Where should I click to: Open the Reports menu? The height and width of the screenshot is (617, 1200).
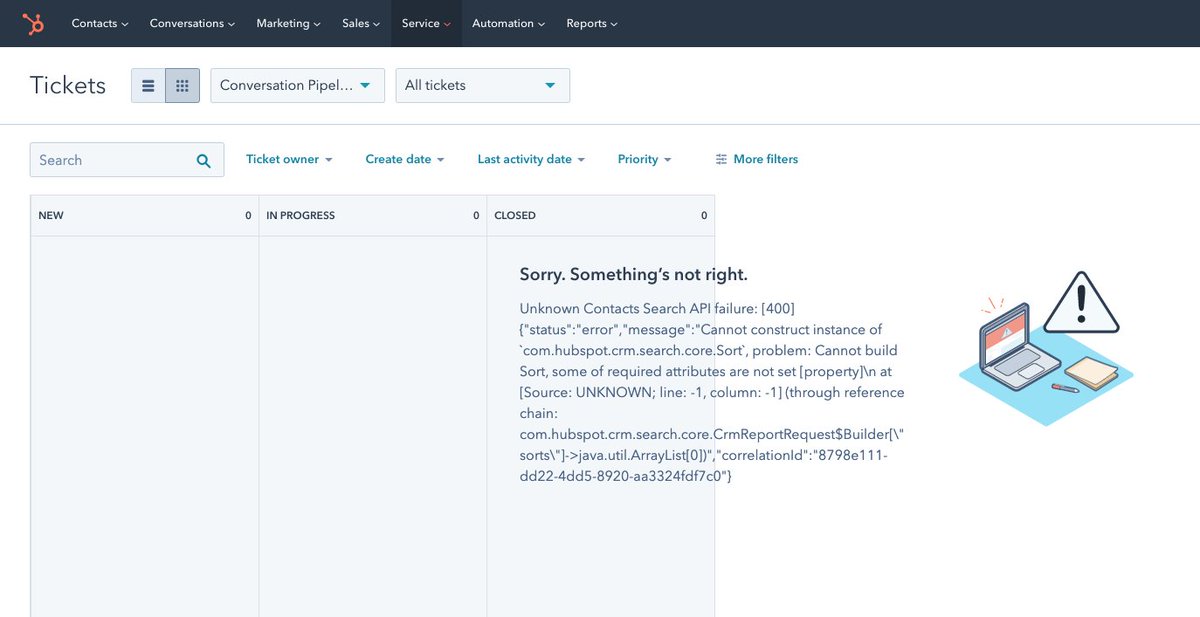(x=592, y=23)
